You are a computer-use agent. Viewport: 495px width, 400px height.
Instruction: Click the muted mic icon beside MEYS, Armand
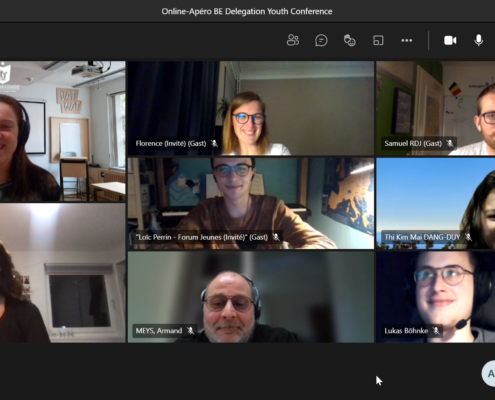pos(190,331)
